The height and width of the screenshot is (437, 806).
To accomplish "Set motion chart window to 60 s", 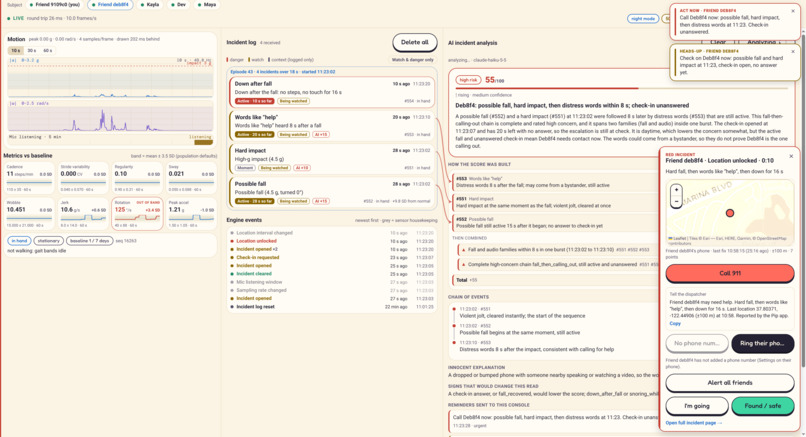I will click(47, 50).
